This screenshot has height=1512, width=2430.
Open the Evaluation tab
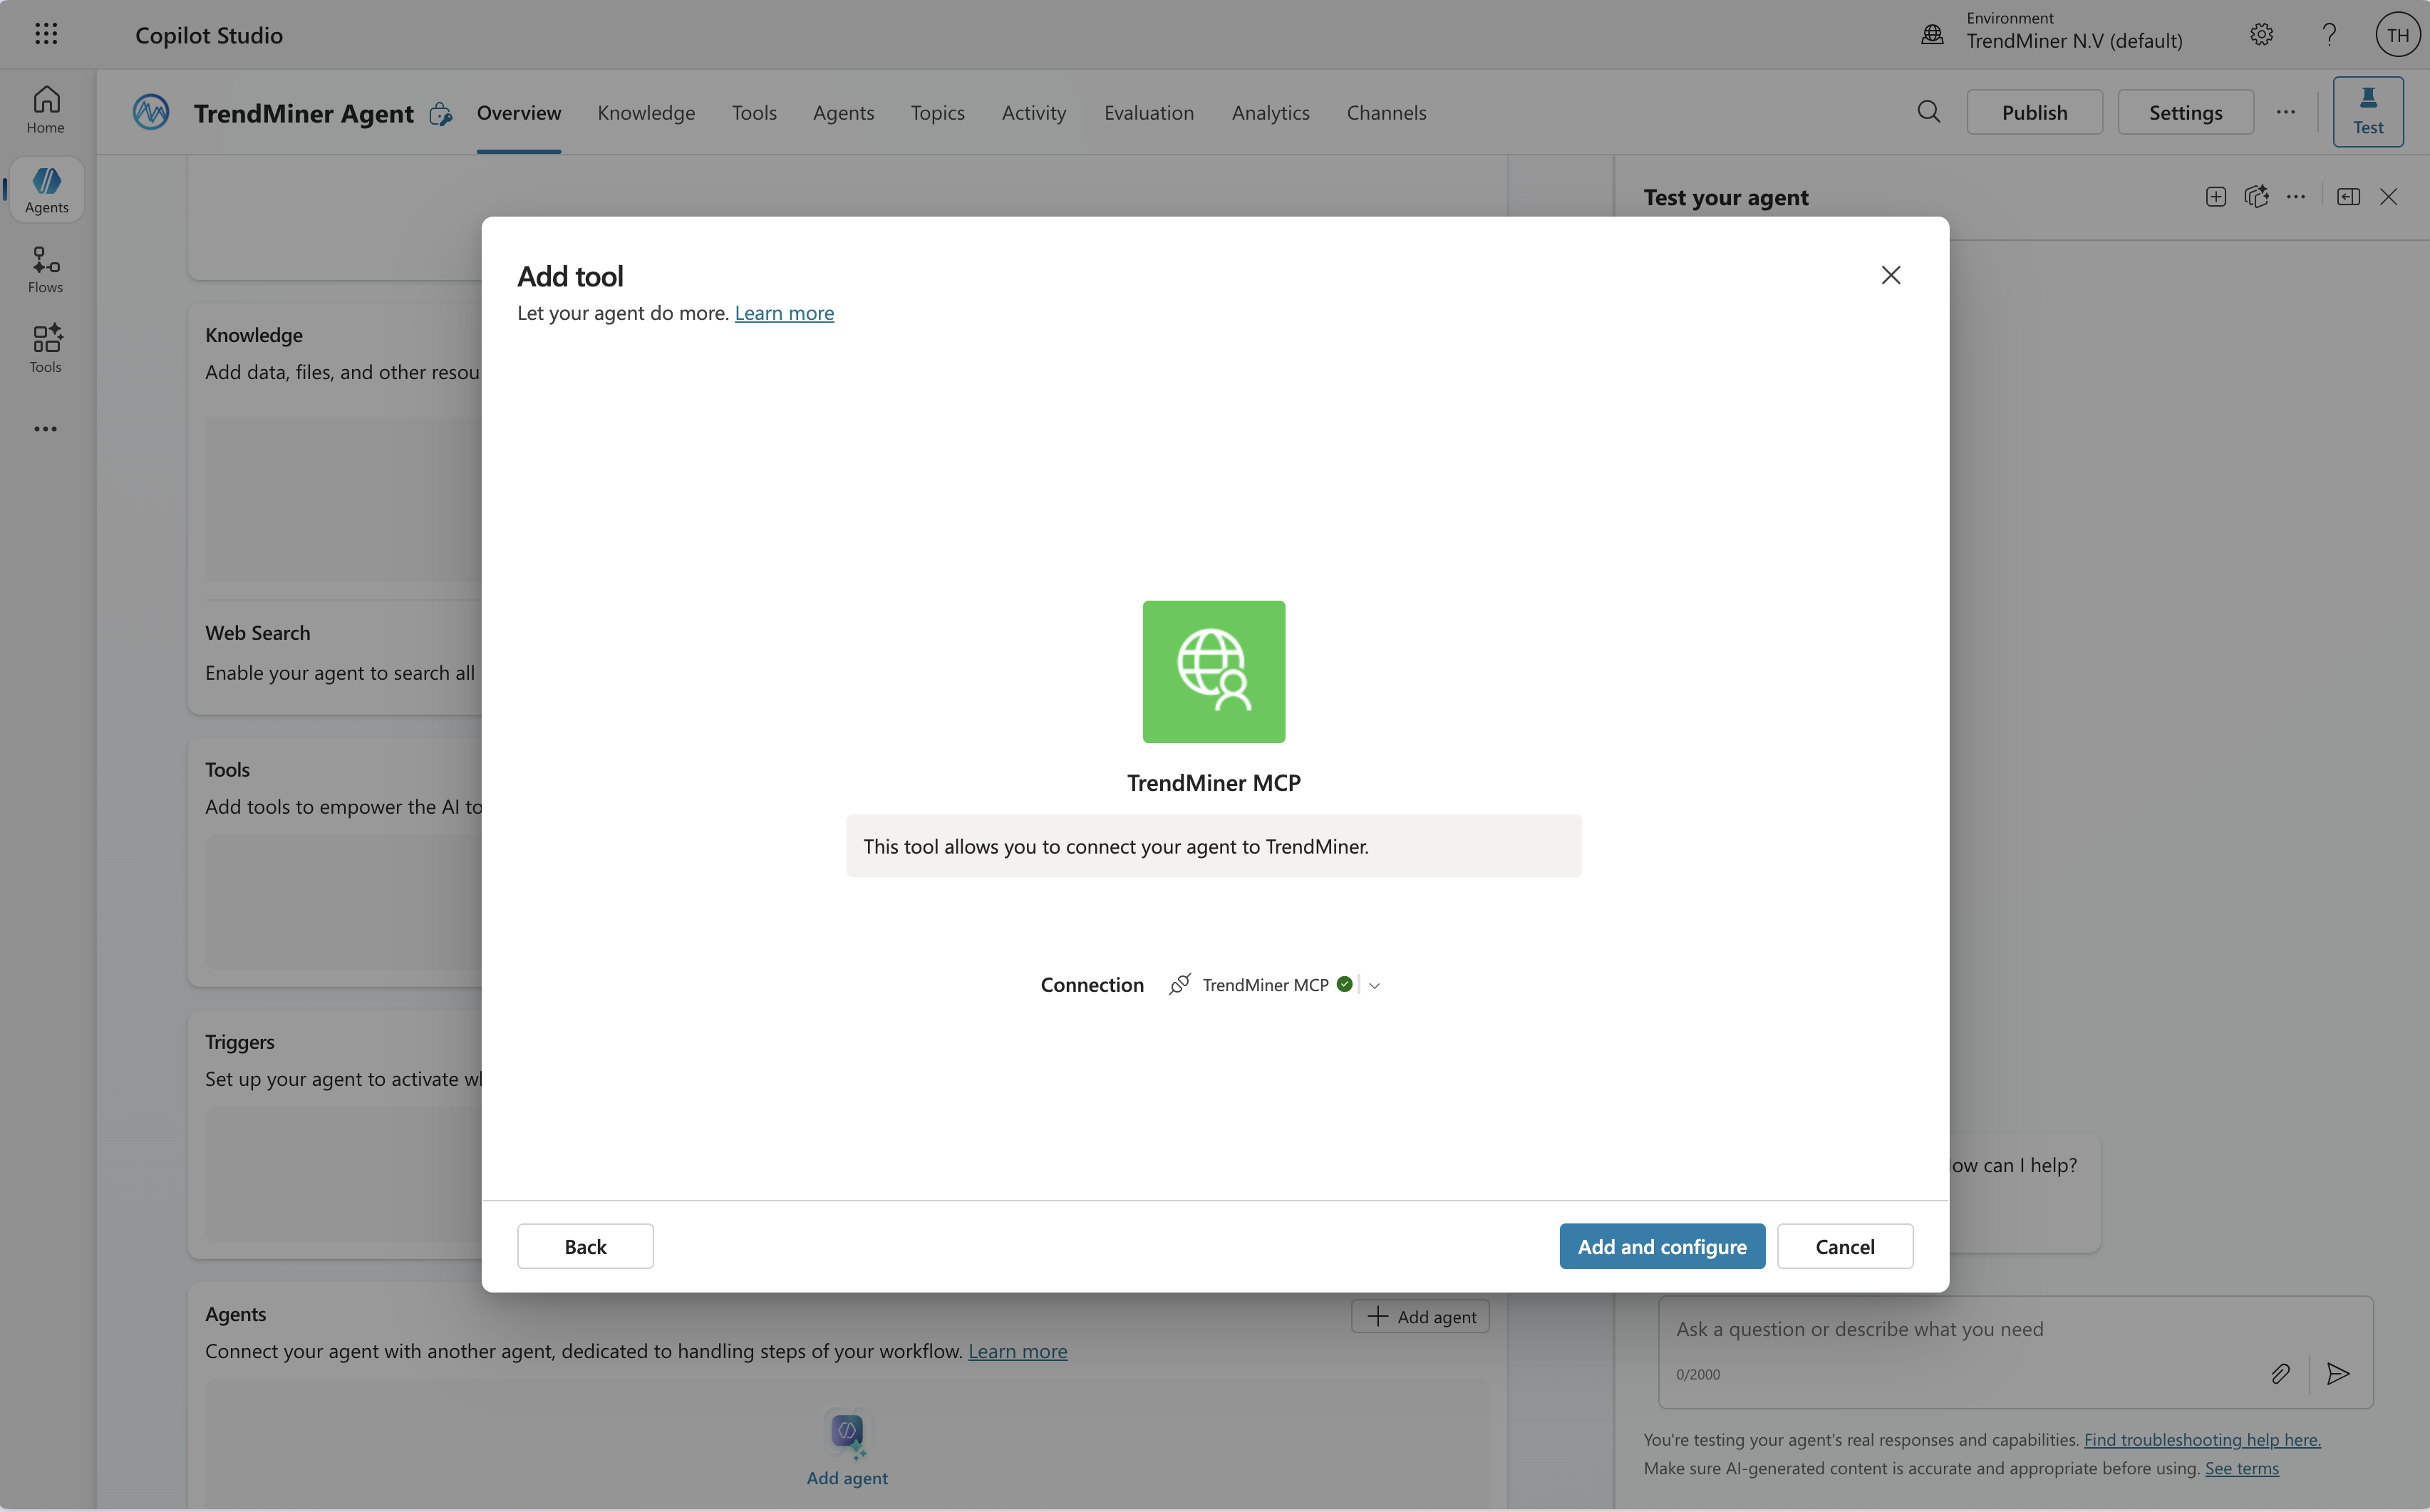point(1149,112)
